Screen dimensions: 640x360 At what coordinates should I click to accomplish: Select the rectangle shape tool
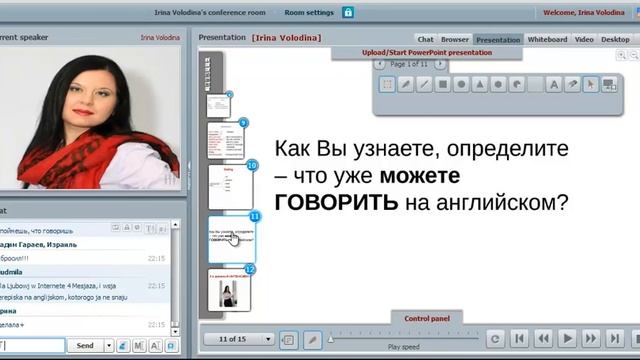coord(443,84)
